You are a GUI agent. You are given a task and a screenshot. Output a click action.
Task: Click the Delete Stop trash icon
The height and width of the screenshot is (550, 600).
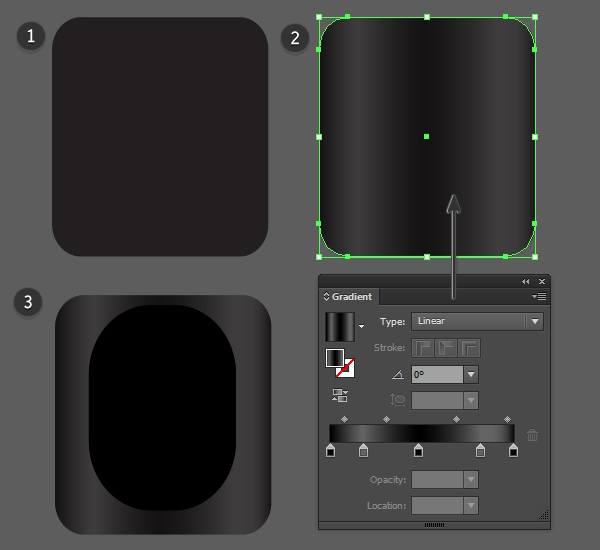point(532,435)
